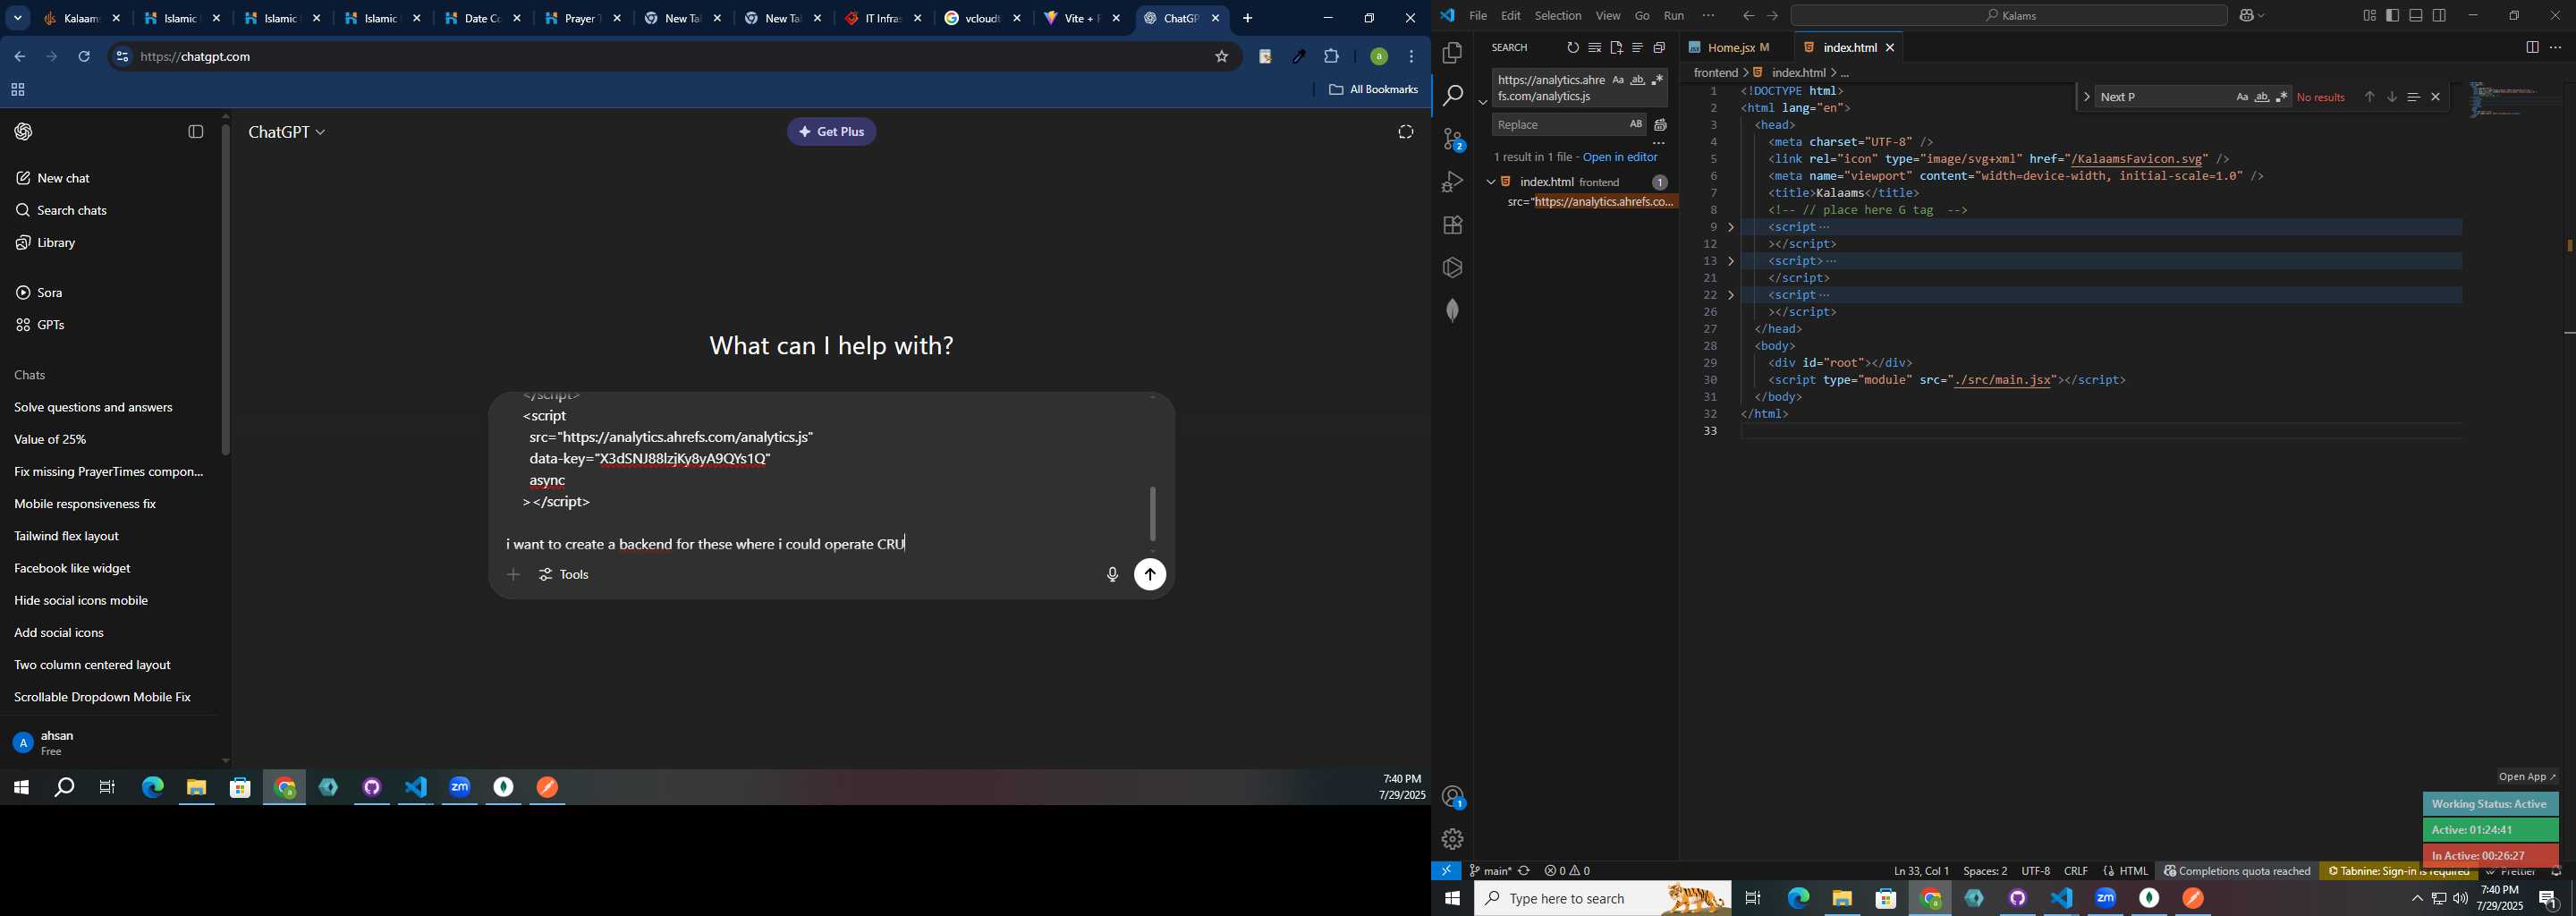Open new search editor icon

click(x=1616, y=48)
